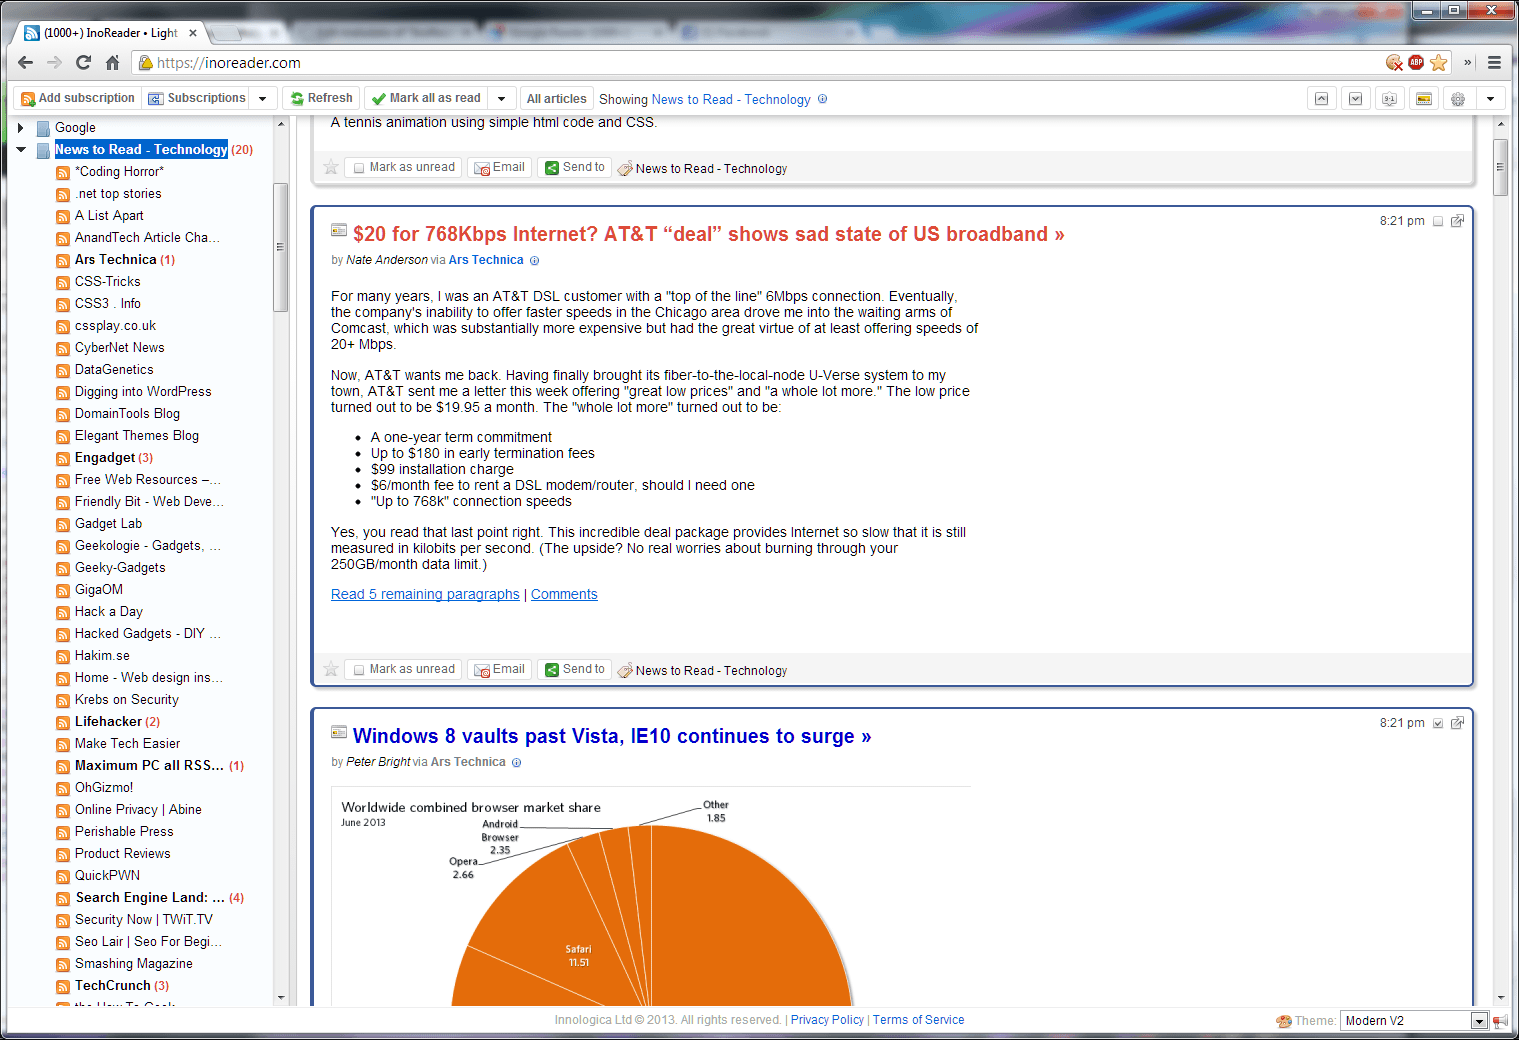Screen dimensions: 1519x1040
Task: Open the Privacy Policy link in footer
Action: pos(827,1020)
